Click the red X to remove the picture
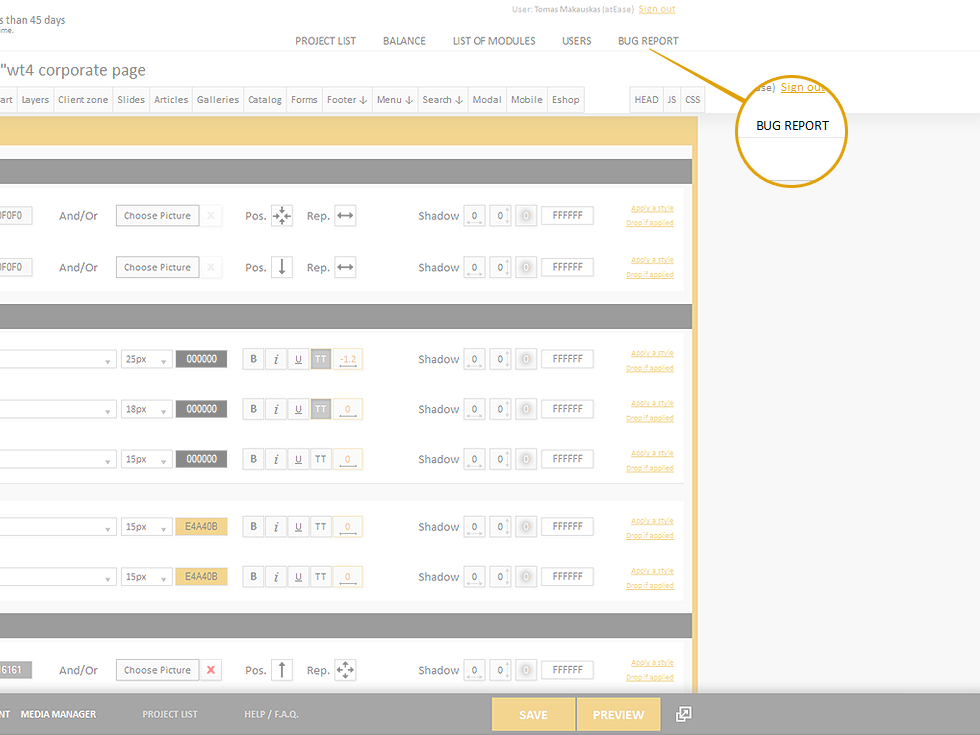 [x=211, y=670]
